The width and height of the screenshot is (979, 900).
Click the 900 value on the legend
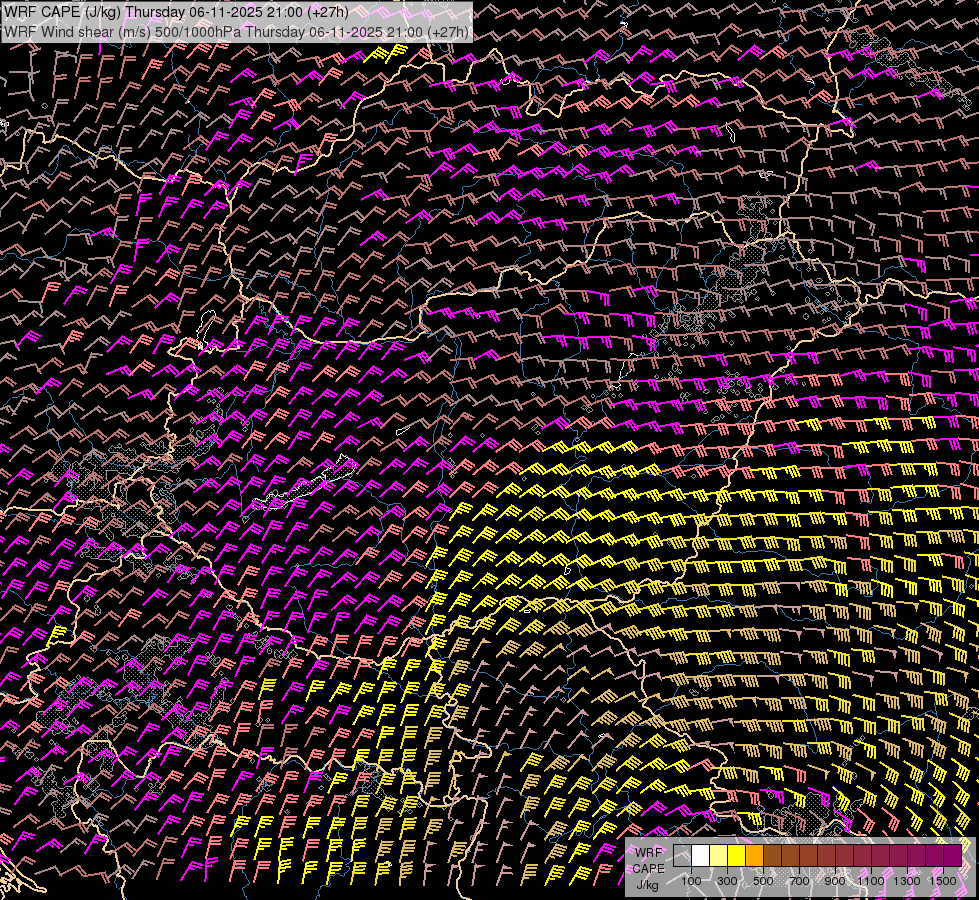pos(835,881)
